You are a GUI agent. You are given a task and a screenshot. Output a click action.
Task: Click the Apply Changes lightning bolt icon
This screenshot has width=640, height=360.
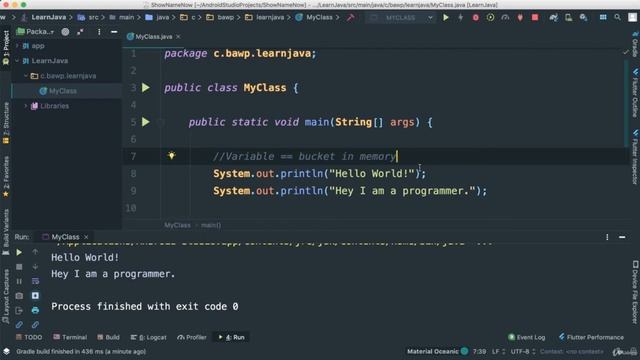pyautogui.click(x=460, y=18)
